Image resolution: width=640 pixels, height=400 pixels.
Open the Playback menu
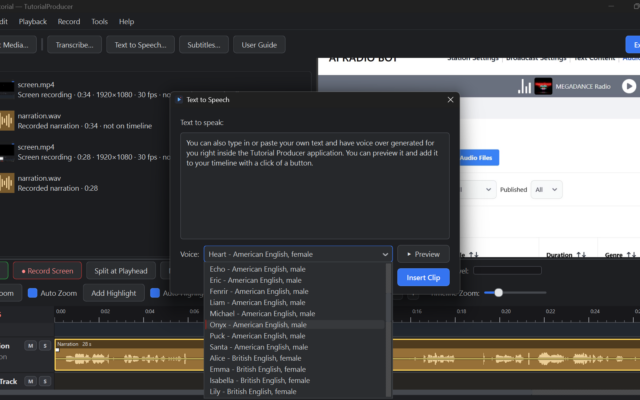tap(33, 22)
